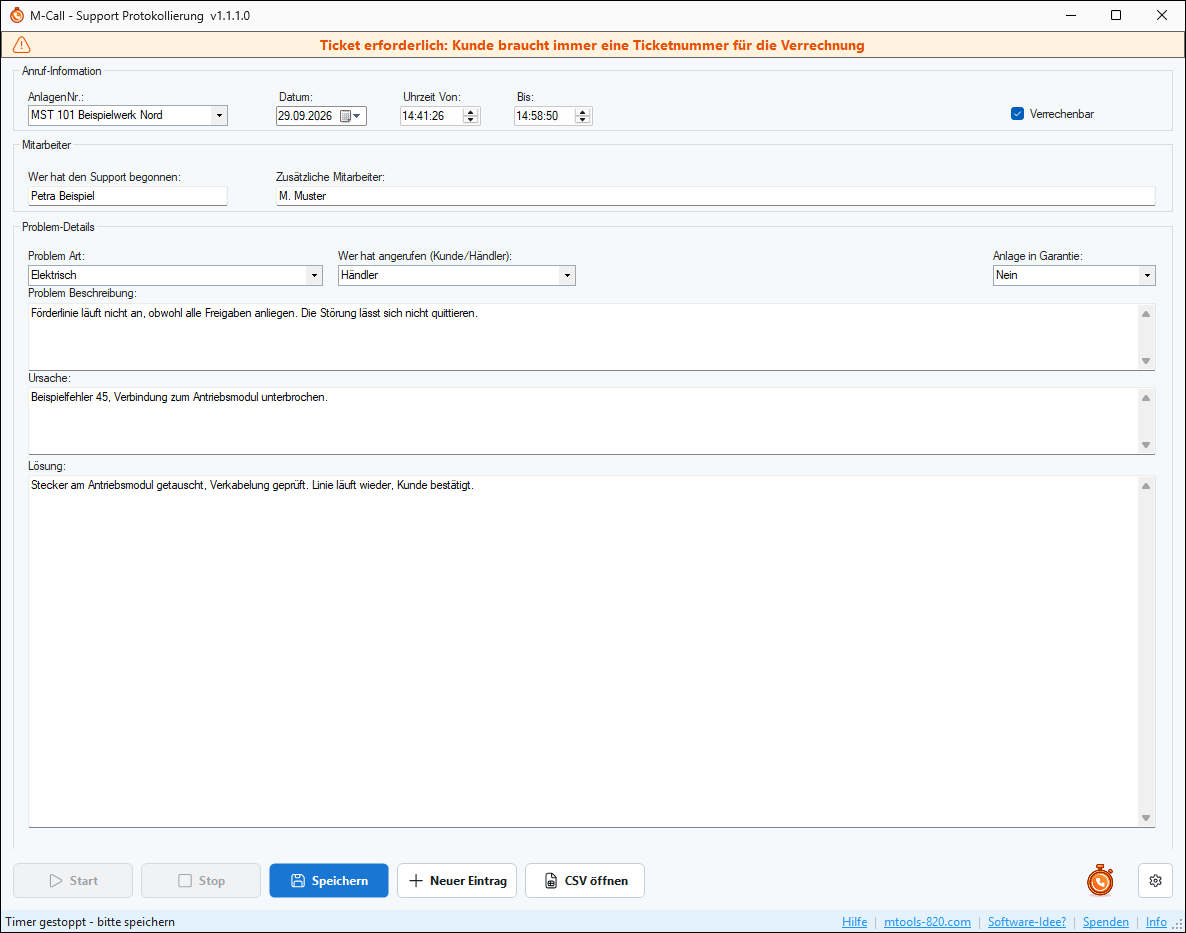Open the Wer hat angerufen dropdown
Viewport: 1186px width, 933px height.
click(x=567, y=275)
